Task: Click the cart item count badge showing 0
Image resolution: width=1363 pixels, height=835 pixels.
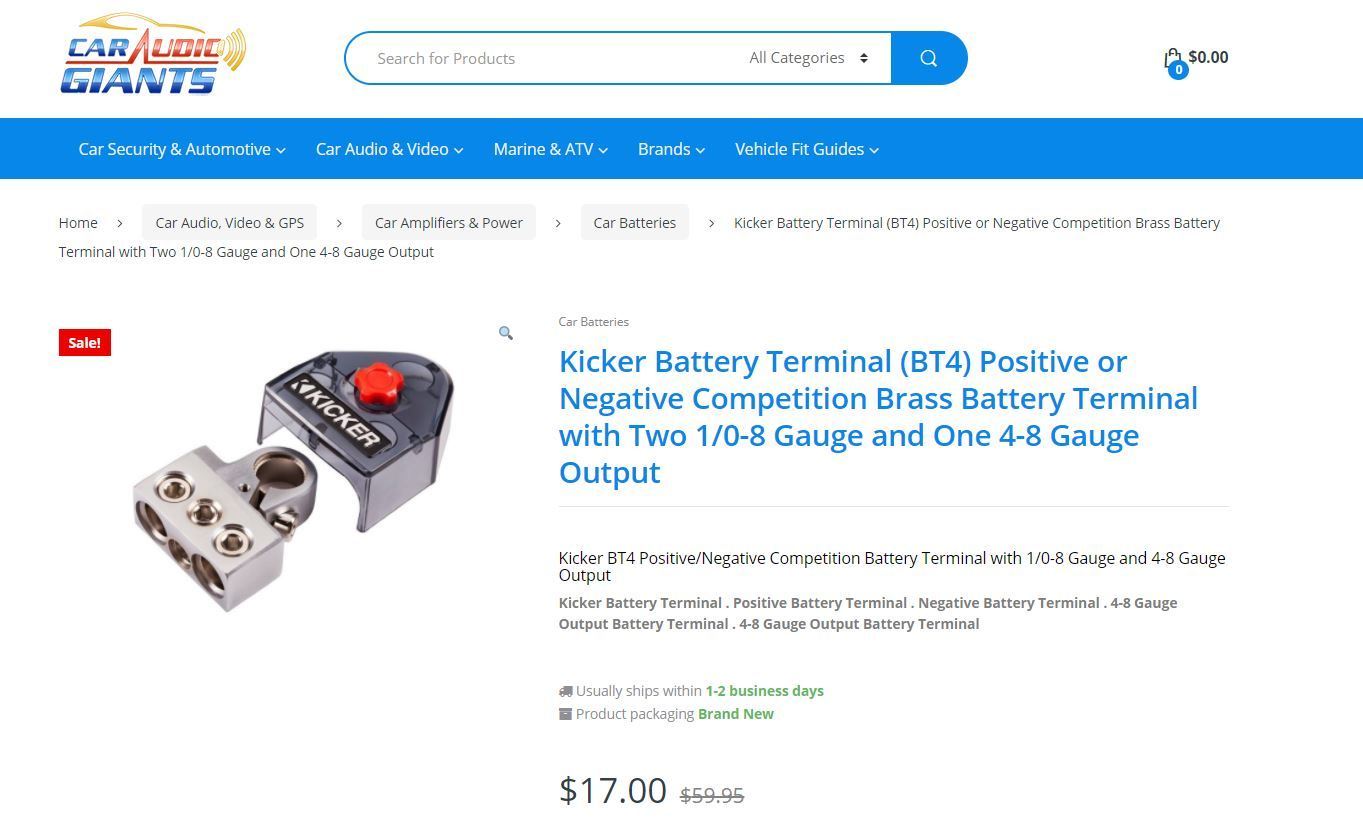Action: [x=1179, y=70]
